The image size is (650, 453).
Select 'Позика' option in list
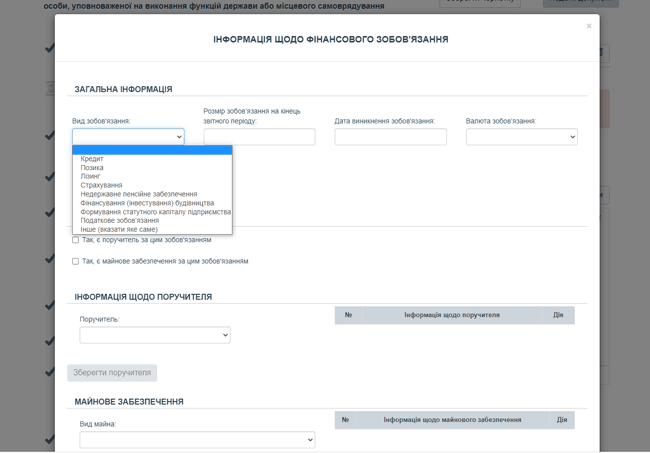coord(92,168)
